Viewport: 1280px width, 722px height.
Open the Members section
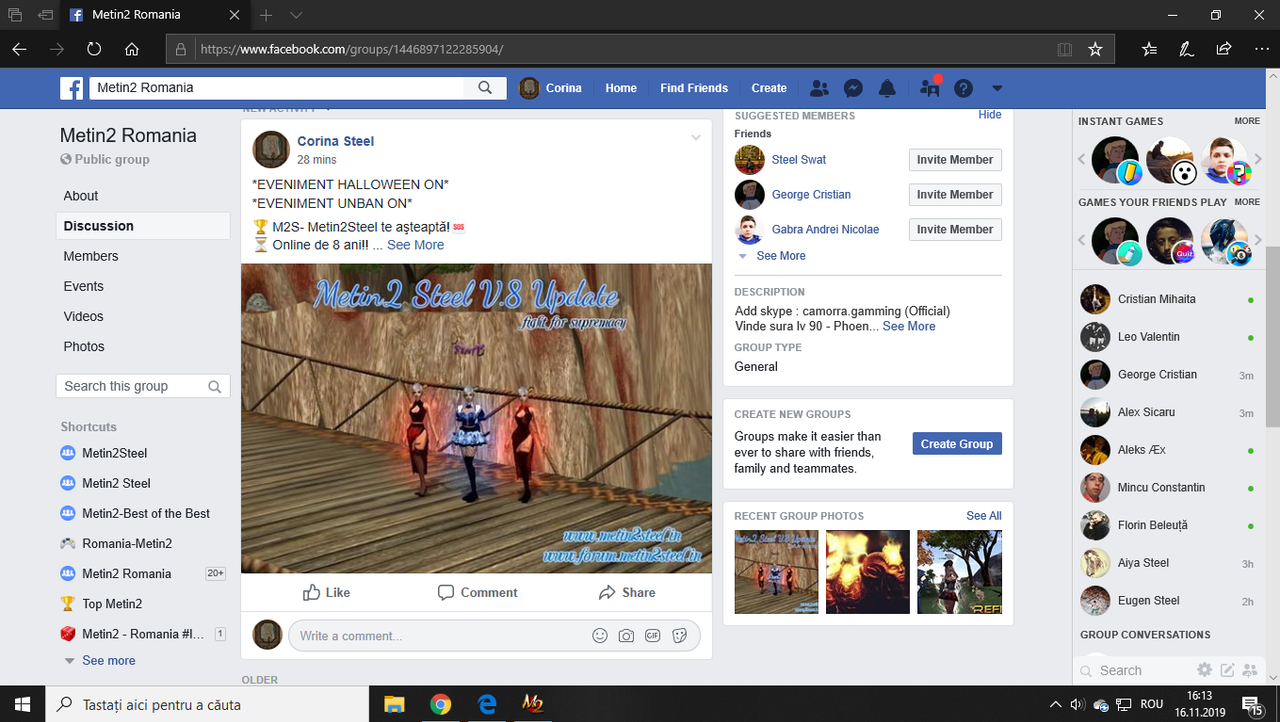coord(91,256)
